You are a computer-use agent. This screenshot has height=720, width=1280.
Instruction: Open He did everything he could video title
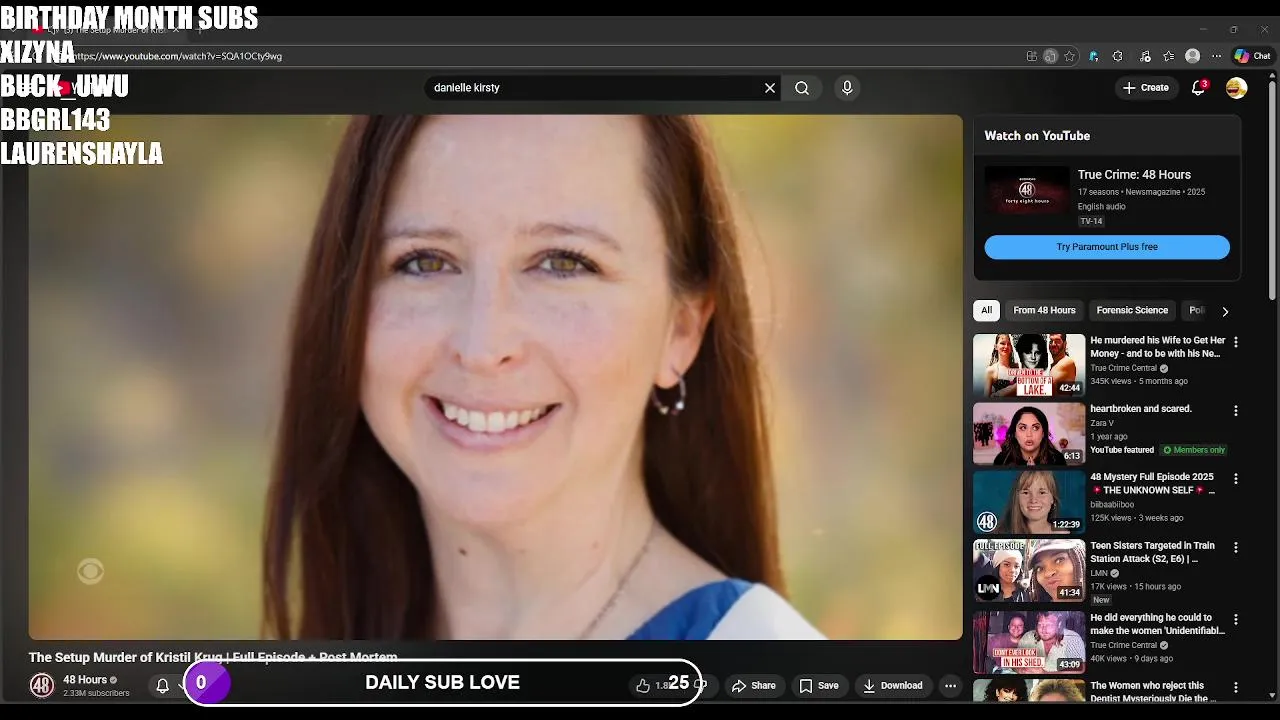click(1158, 624)
